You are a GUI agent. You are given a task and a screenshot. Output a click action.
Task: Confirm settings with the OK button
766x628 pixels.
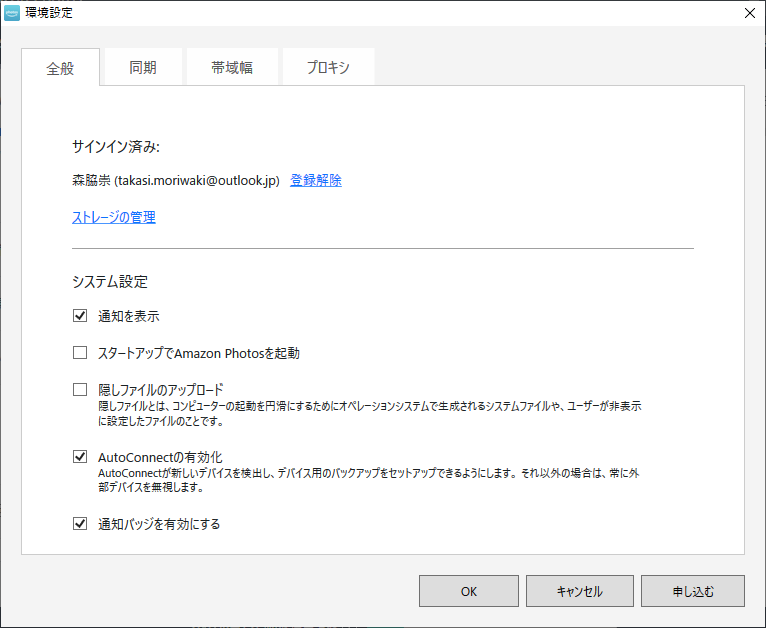coord(468,591)
